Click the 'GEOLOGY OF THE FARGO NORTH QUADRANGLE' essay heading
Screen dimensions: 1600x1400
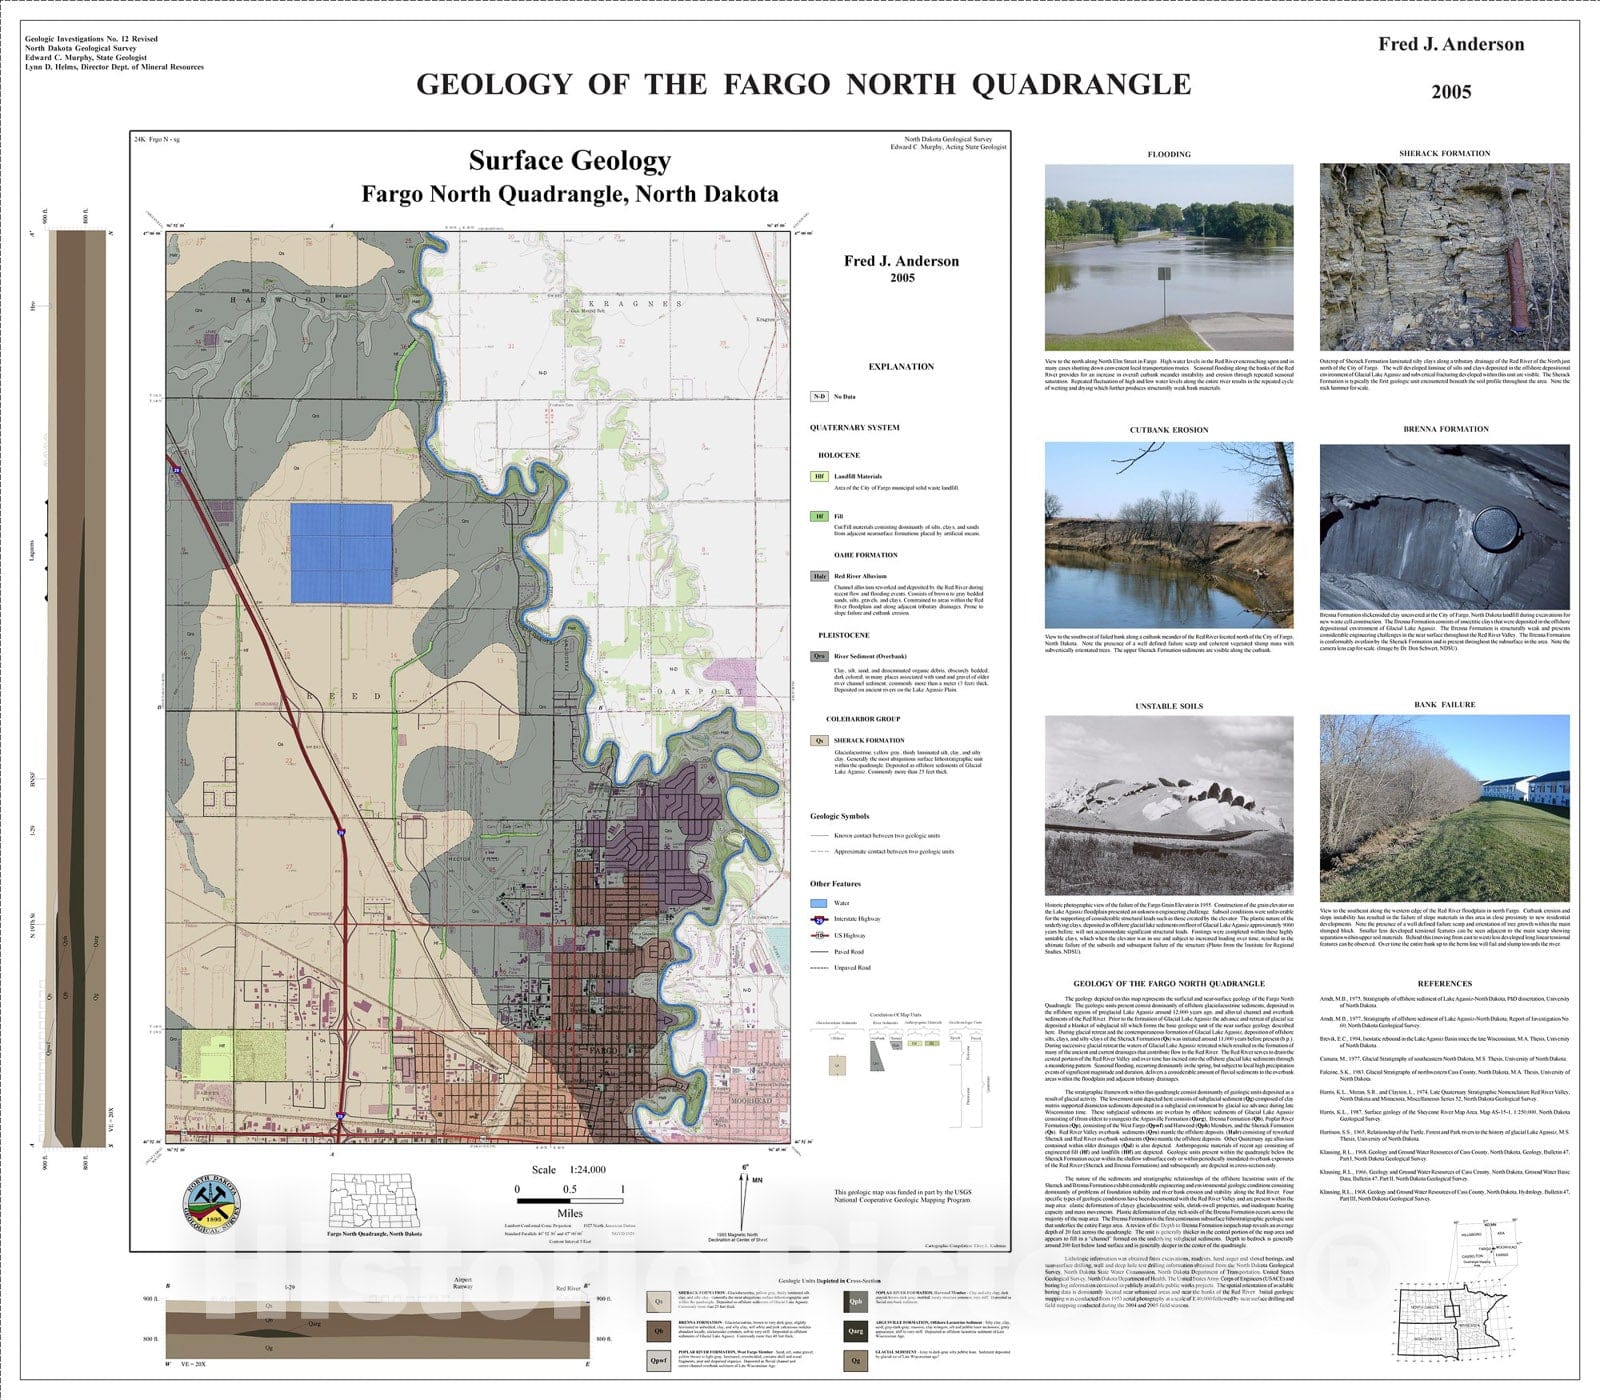click(1169, 984)
